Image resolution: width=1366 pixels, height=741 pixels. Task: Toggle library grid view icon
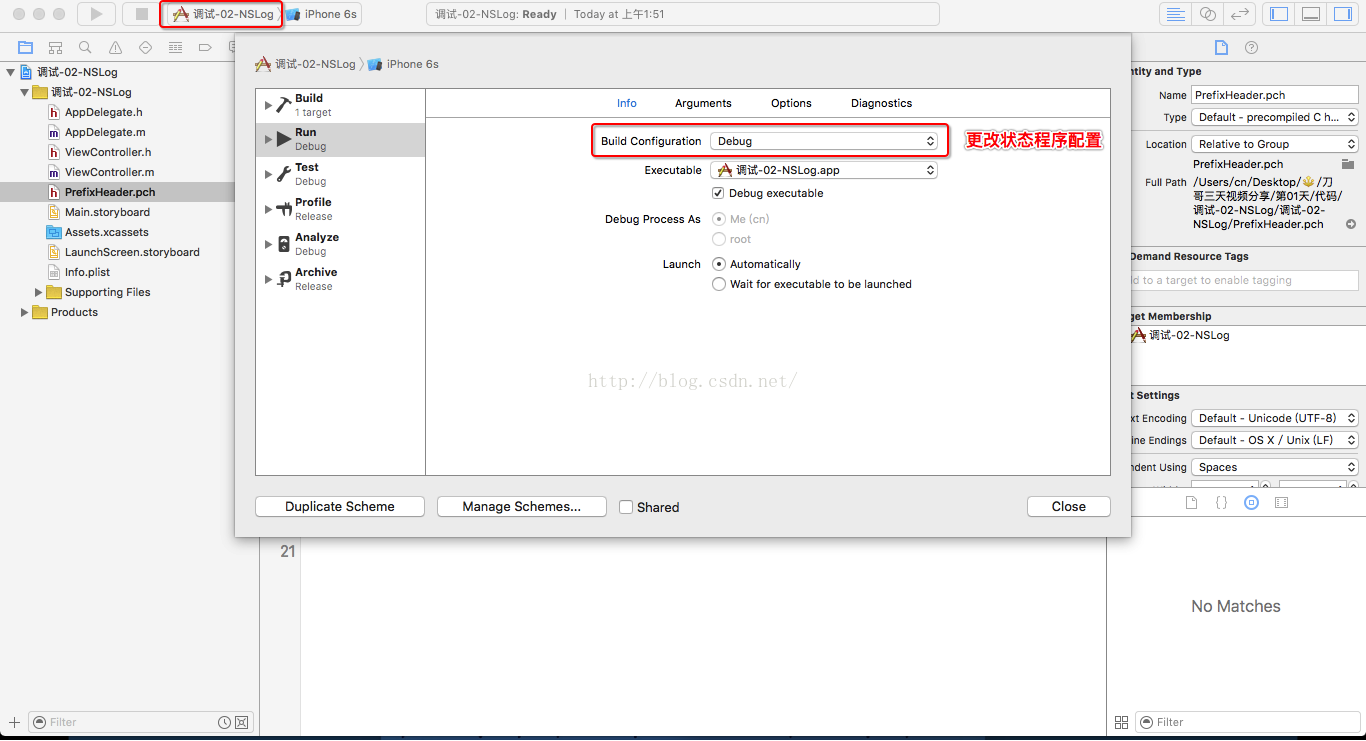point(1121,722)
